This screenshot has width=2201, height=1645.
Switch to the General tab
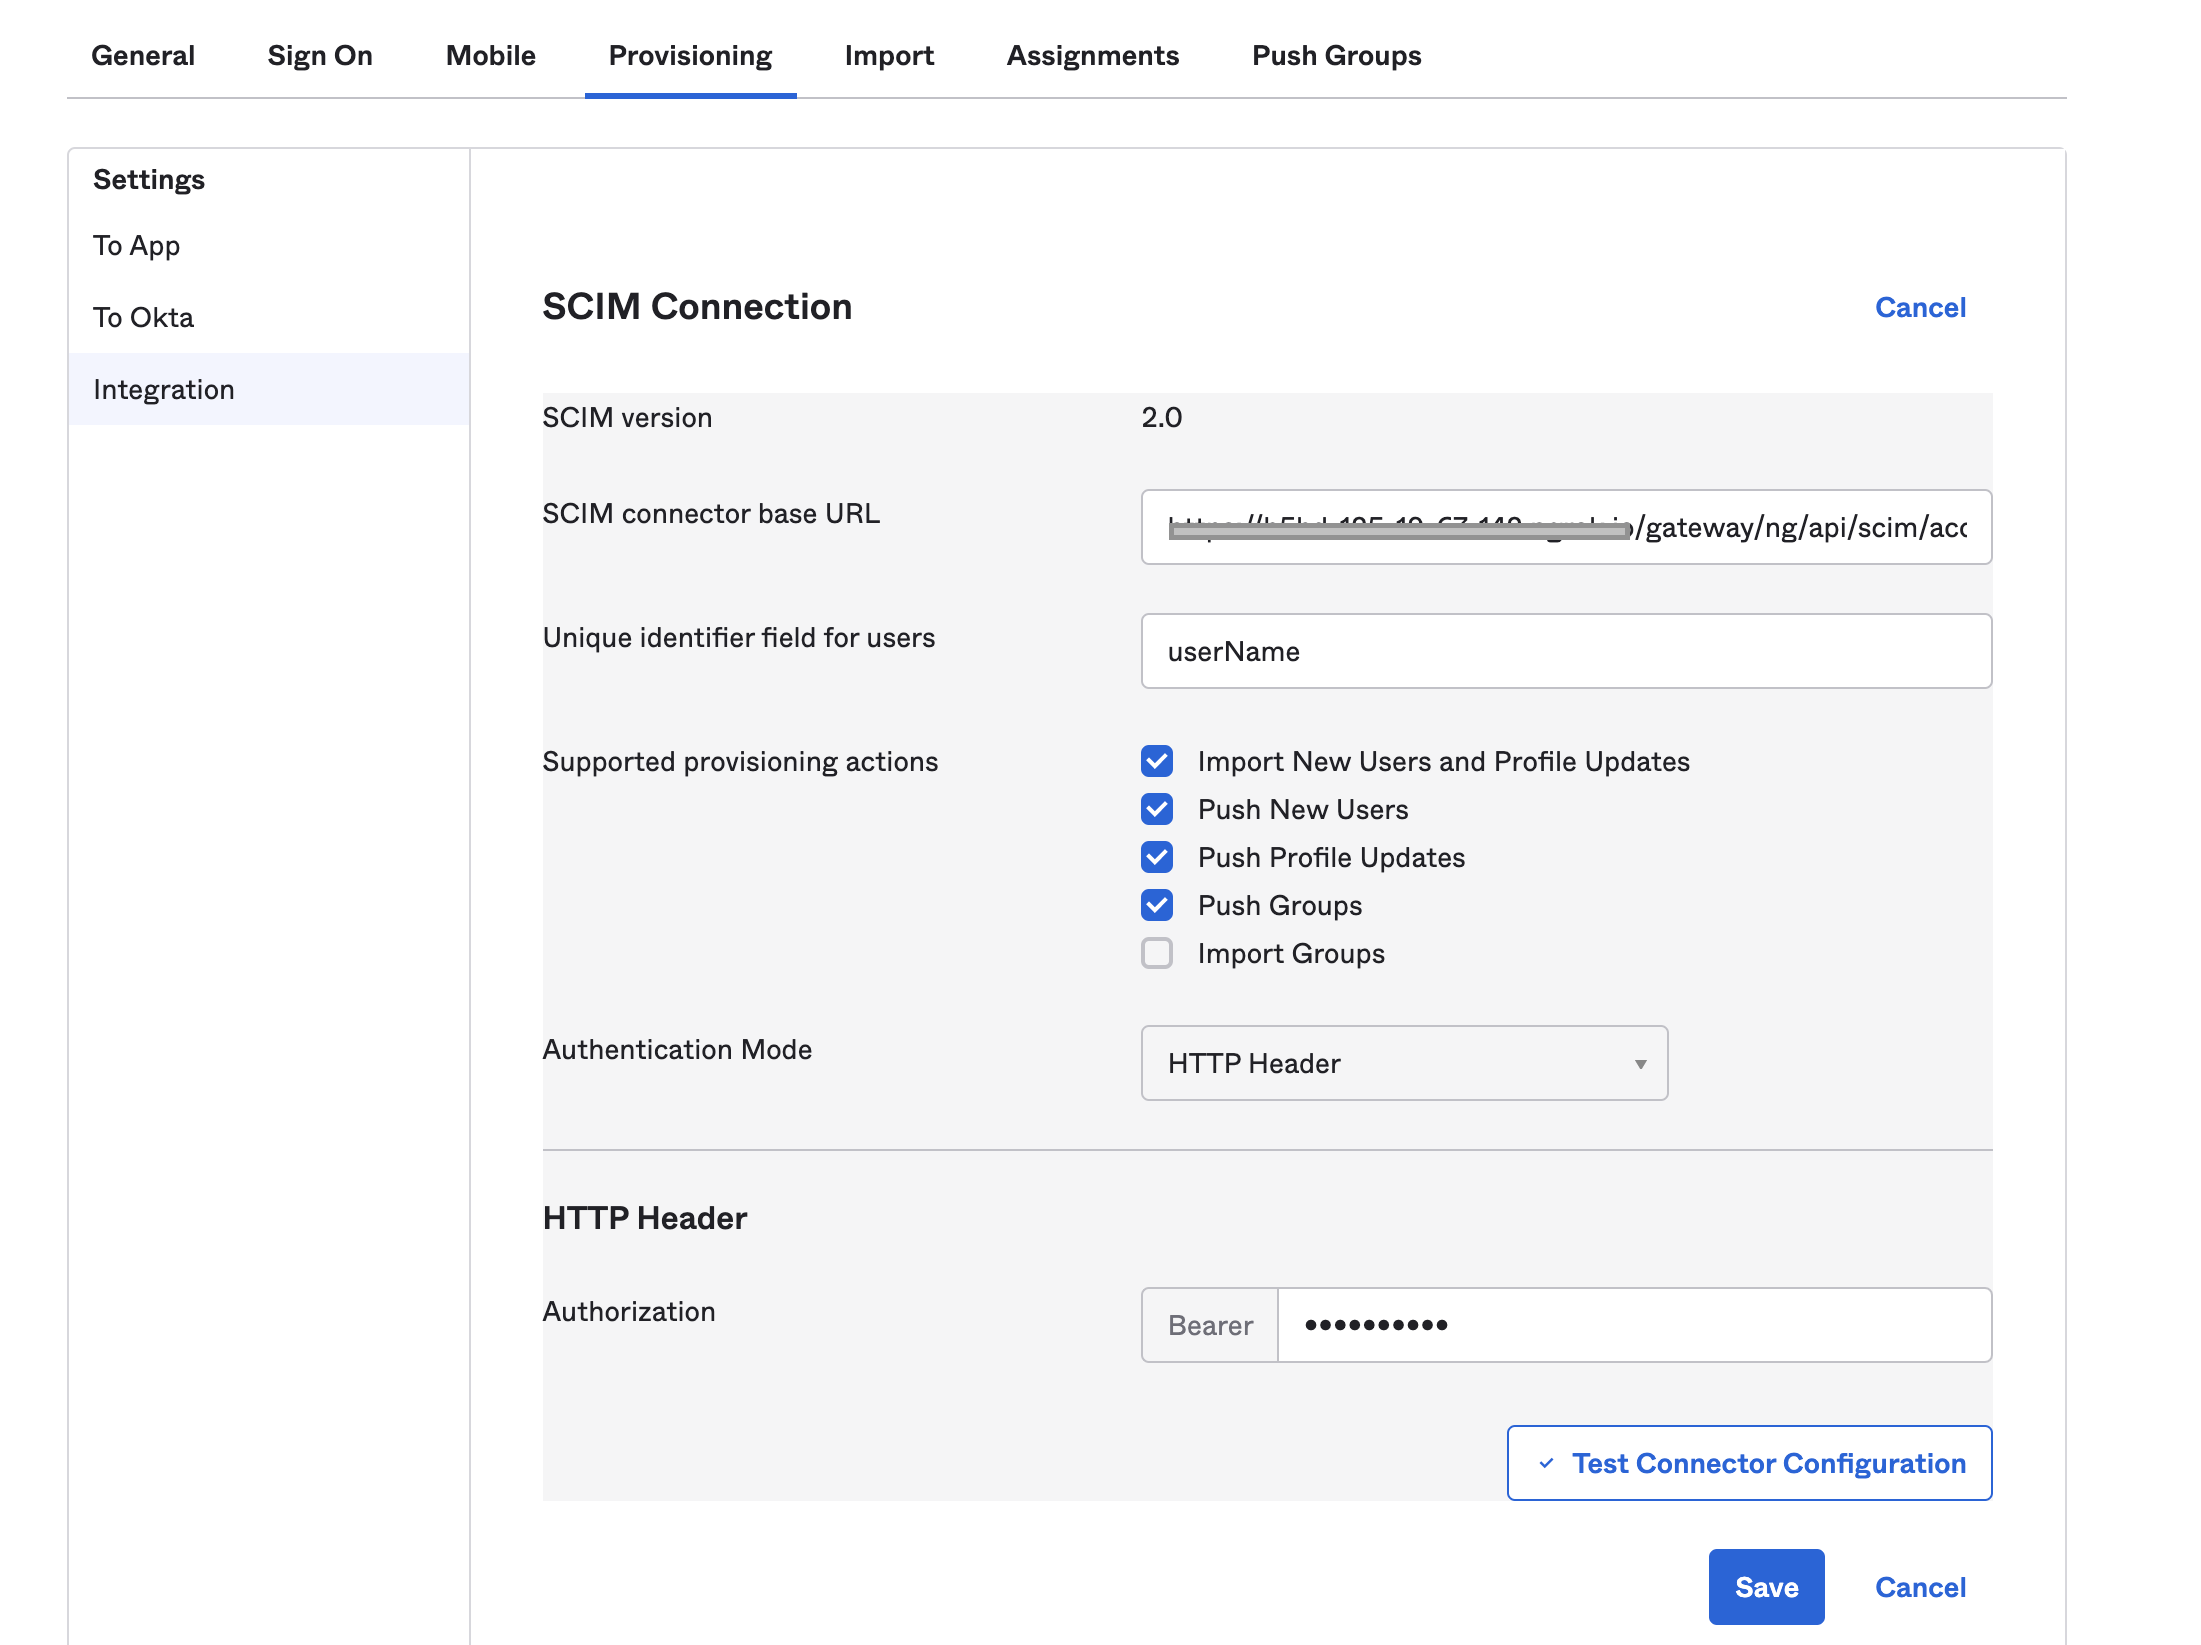[143, 55]
